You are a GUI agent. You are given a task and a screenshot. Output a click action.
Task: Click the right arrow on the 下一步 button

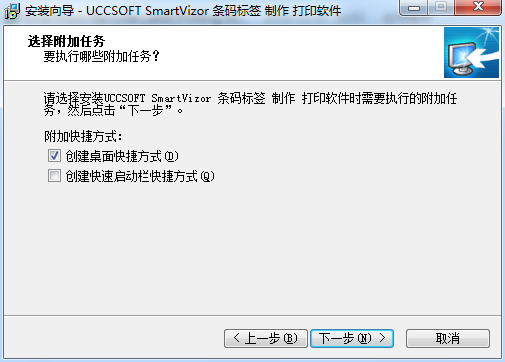pos(382,338)
